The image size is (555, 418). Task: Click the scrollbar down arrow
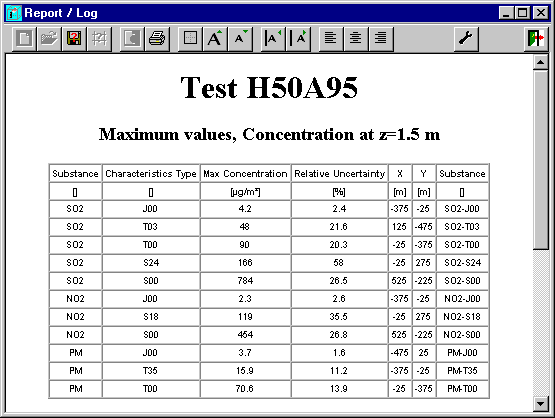pos(540,404)
